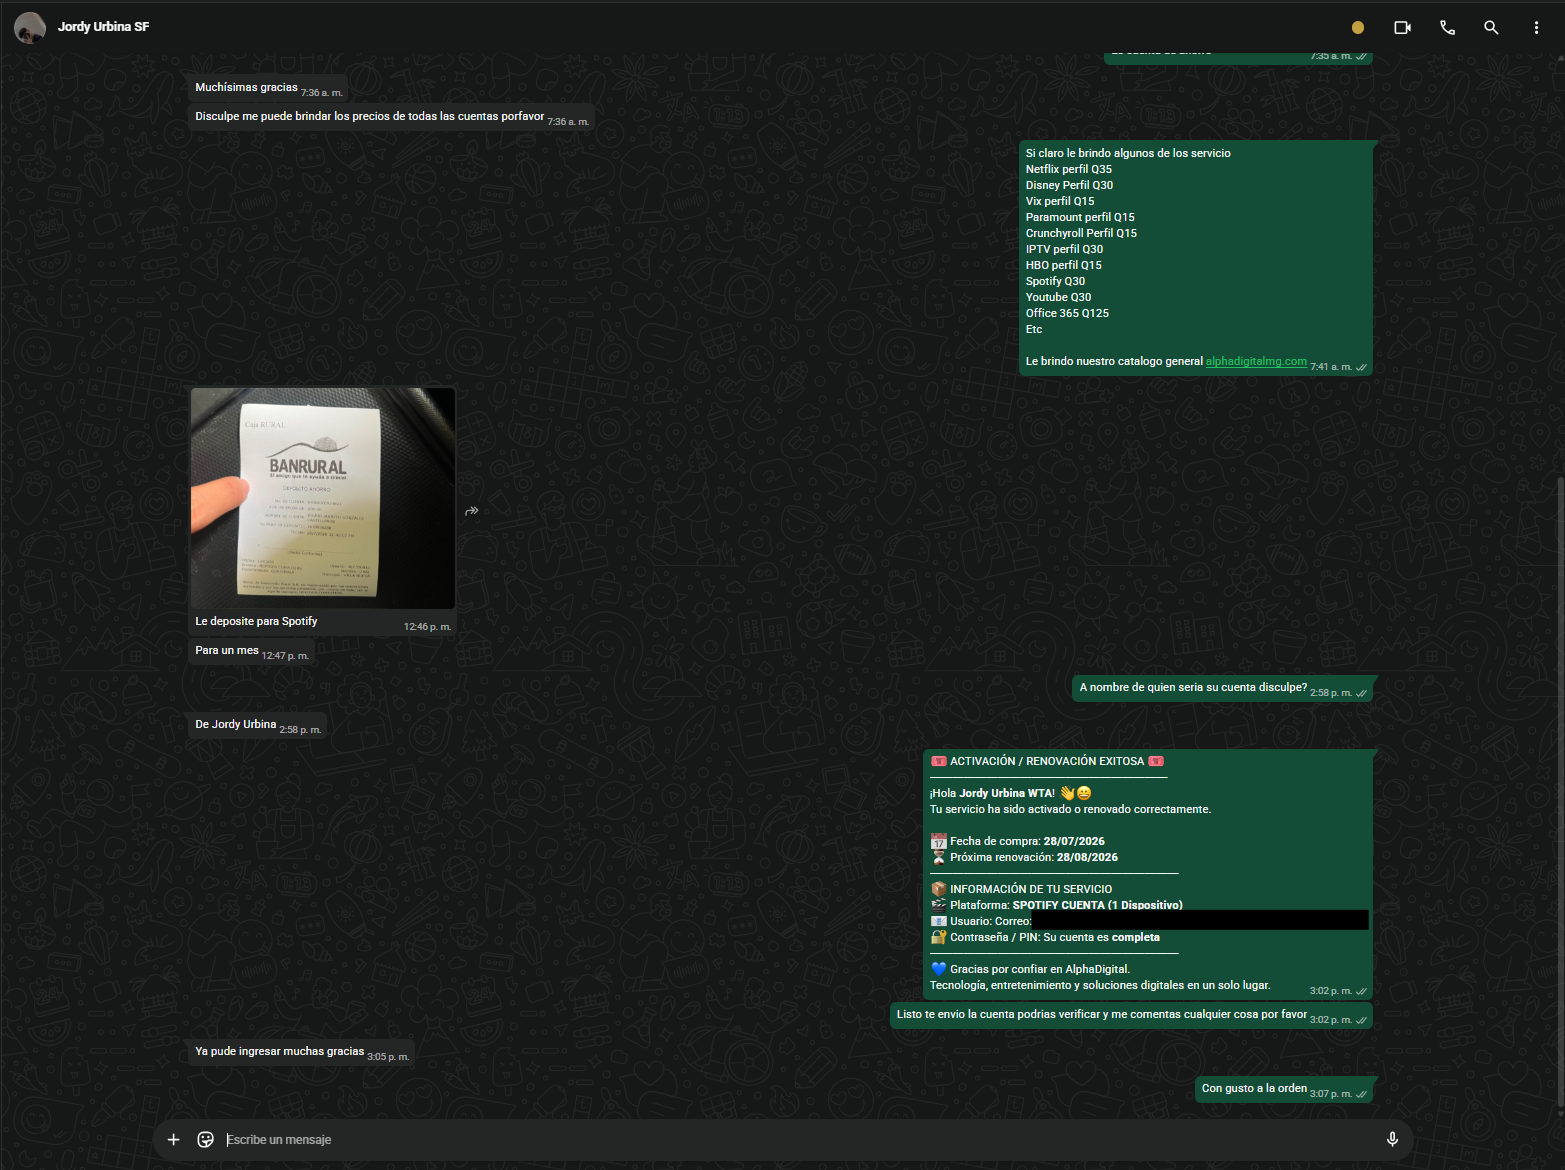Screen dimensions: 1565x1170
Task: Click 'Plataforma: SPOTIFY CUENTA' line
Action: (1056, 905)
